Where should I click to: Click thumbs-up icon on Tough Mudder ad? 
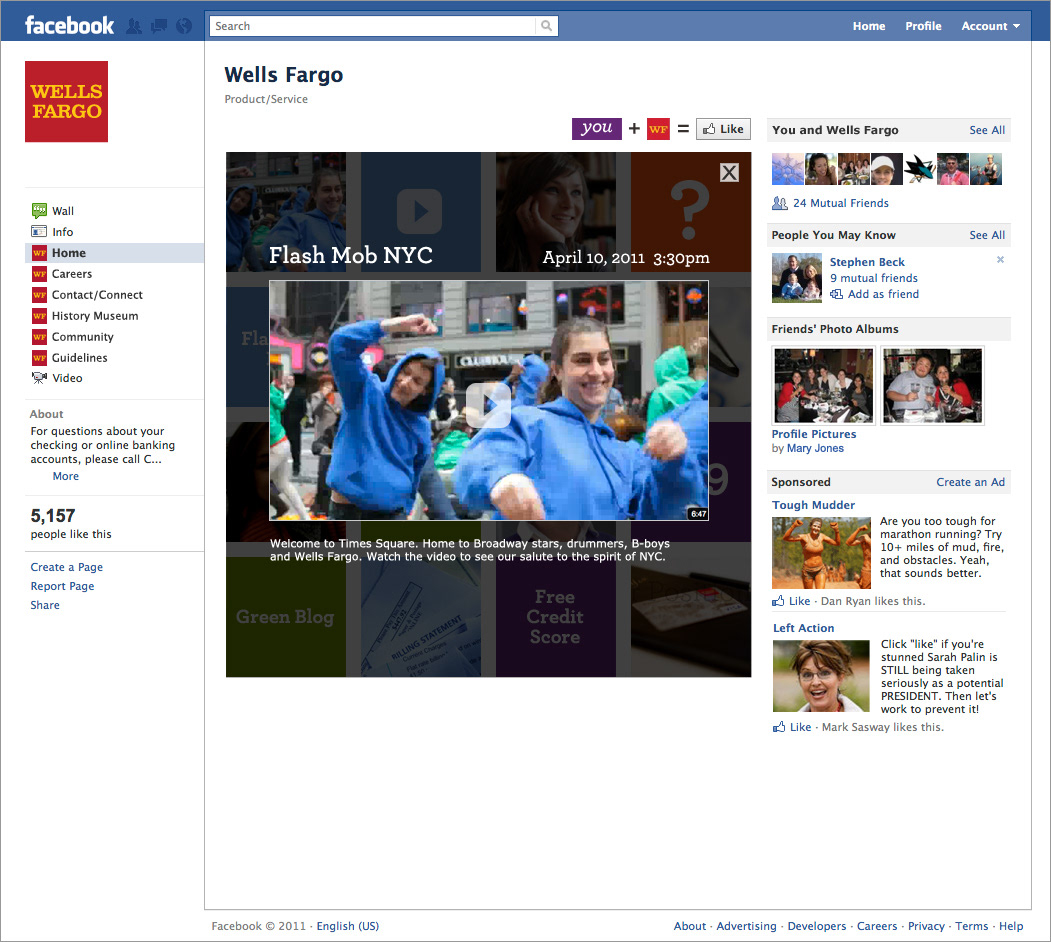[778, 601]
